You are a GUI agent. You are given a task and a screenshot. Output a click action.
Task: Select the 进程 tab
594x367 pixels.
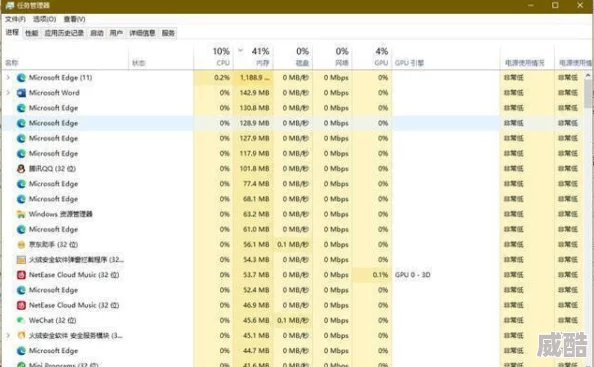pyautogui.click(x=12, y=33)
